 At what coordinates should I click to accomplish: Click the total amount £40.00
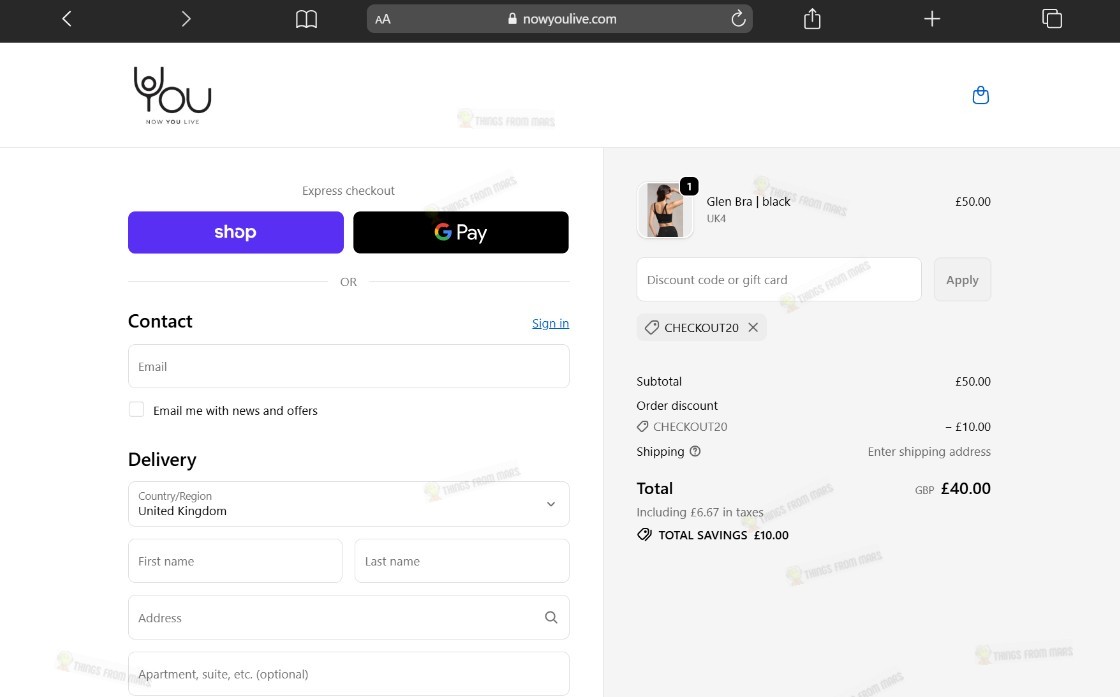[966, 488]
